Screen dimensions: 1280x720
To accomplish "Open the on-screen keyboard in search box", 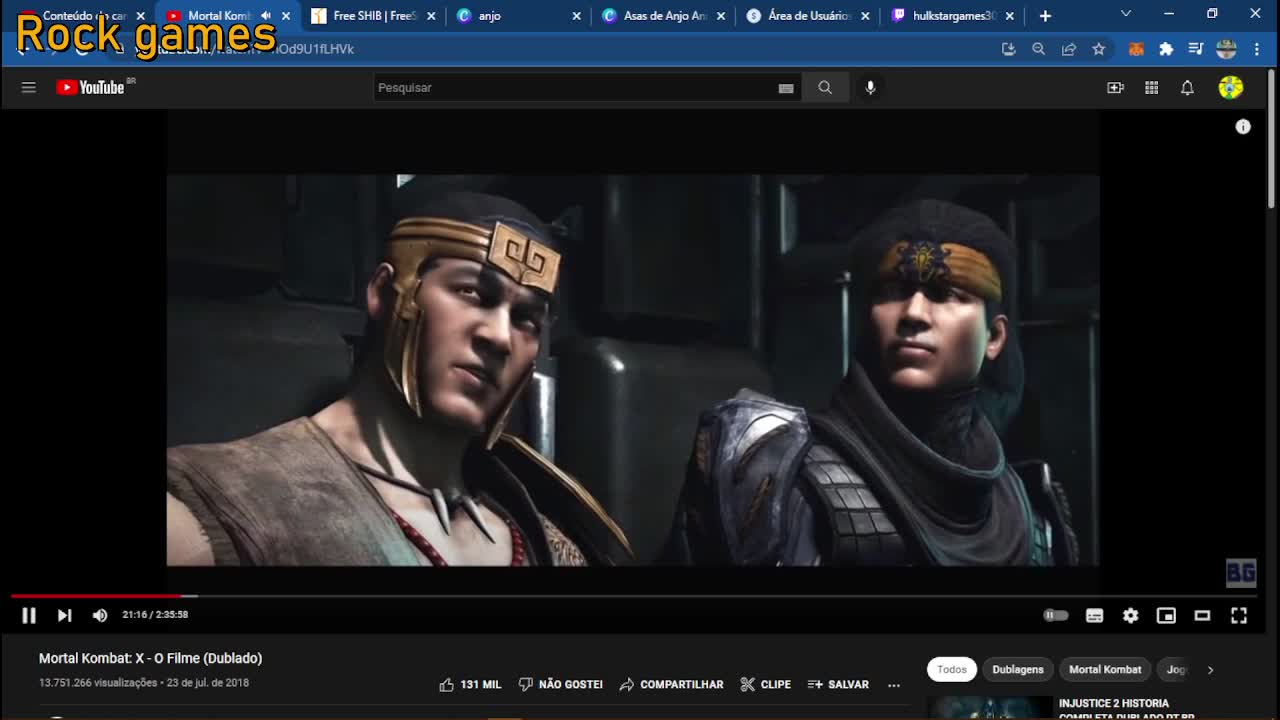I will 786,88.
